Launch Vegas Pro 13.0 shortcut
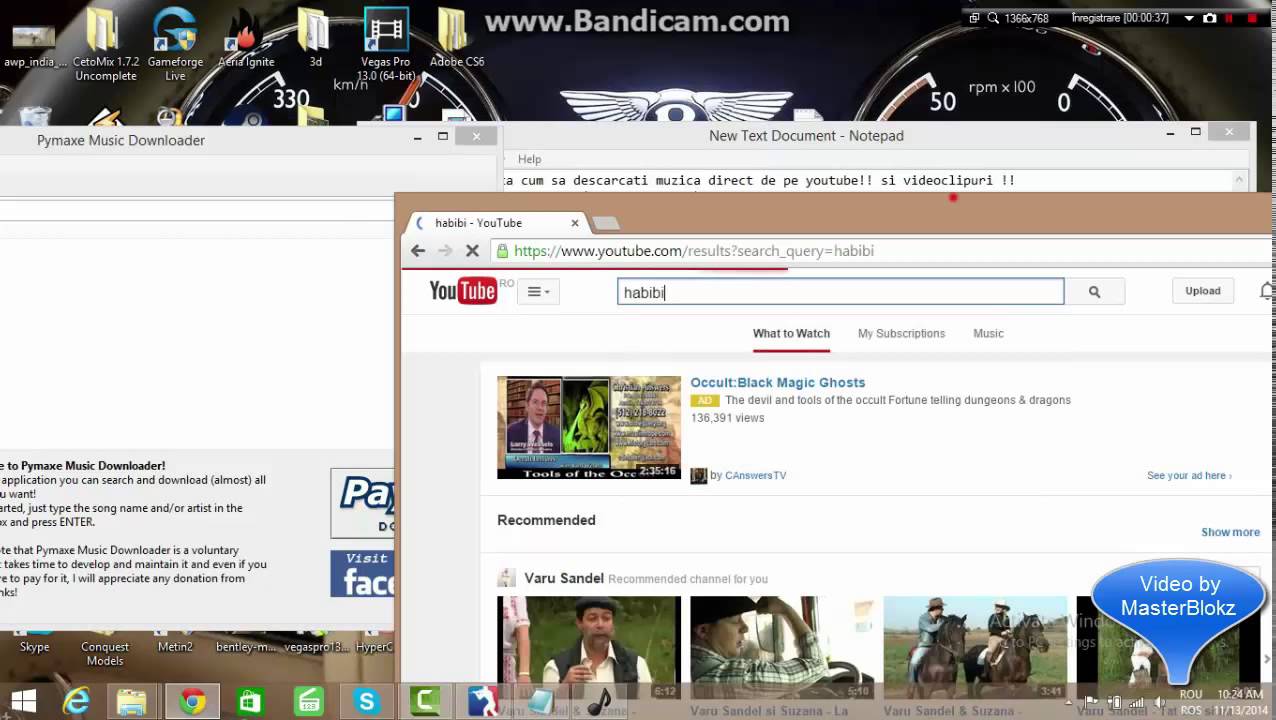Screen dimensions: 1276x720 (385, 45)
